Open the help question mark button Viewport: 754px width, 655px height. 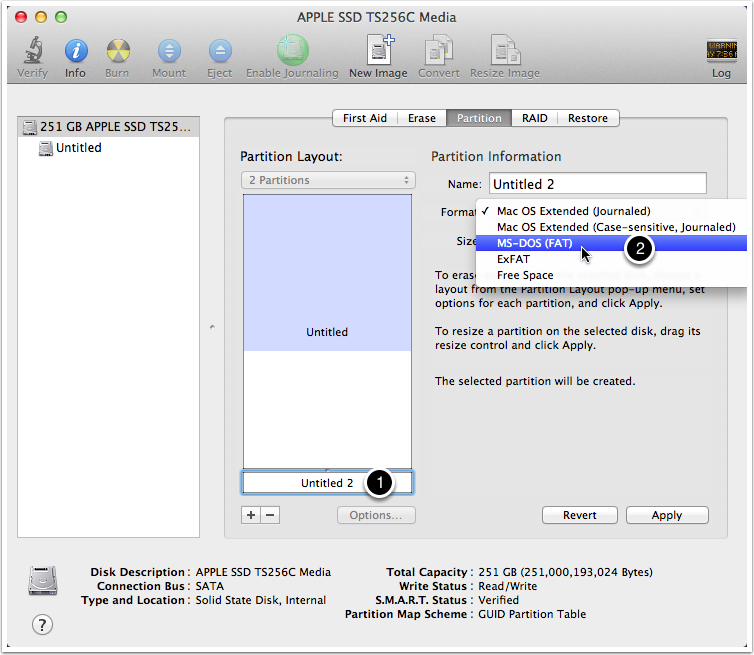[42, 625]
